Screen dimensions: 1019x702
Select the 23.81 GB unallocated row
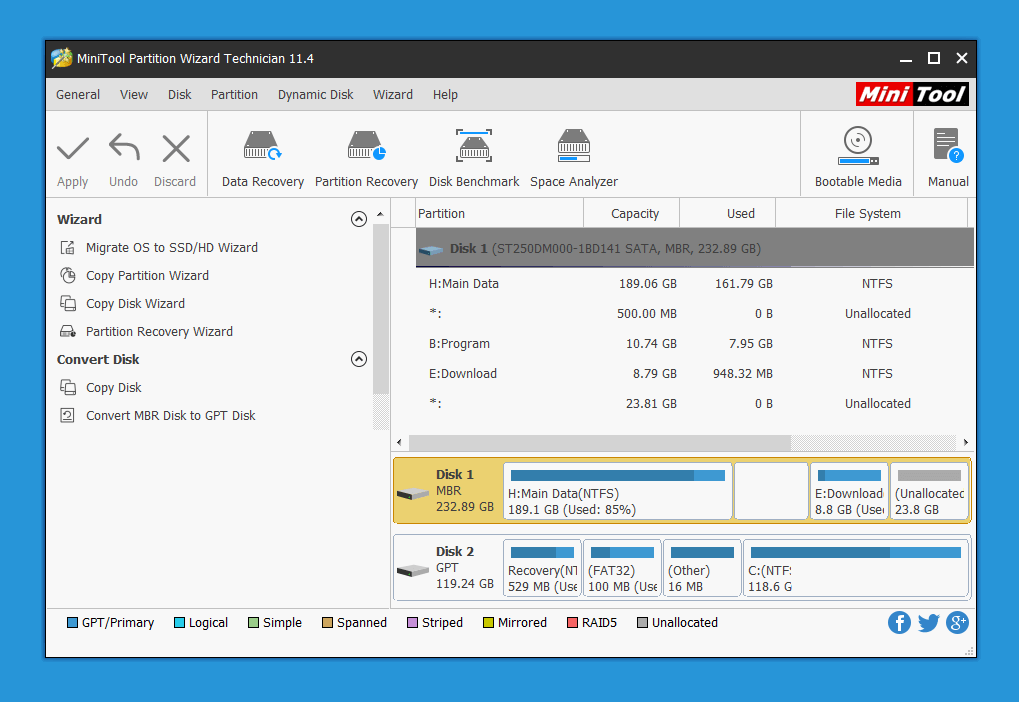(x=695, y=403)
